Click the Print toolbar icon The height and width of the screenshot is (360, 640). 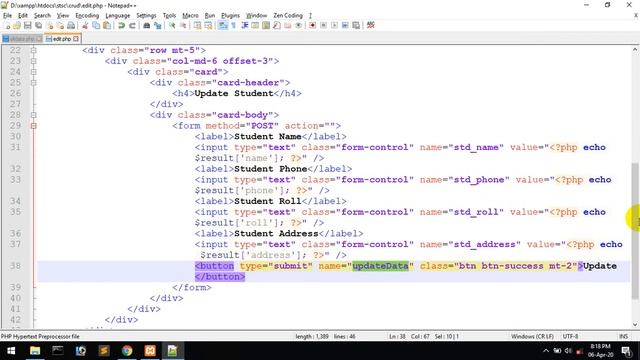click(71, 25)
